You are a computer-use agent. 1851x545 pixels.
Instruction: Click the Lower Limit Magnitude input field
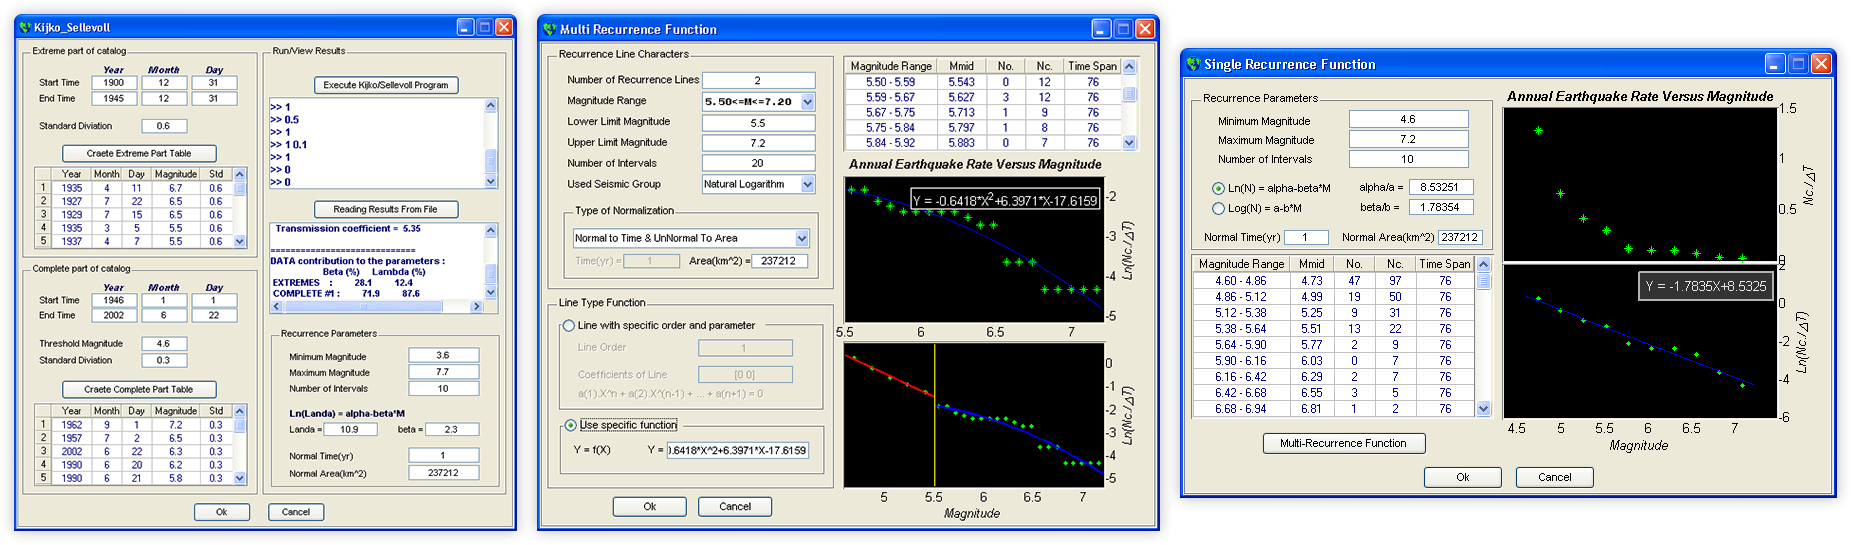[757, 123]
